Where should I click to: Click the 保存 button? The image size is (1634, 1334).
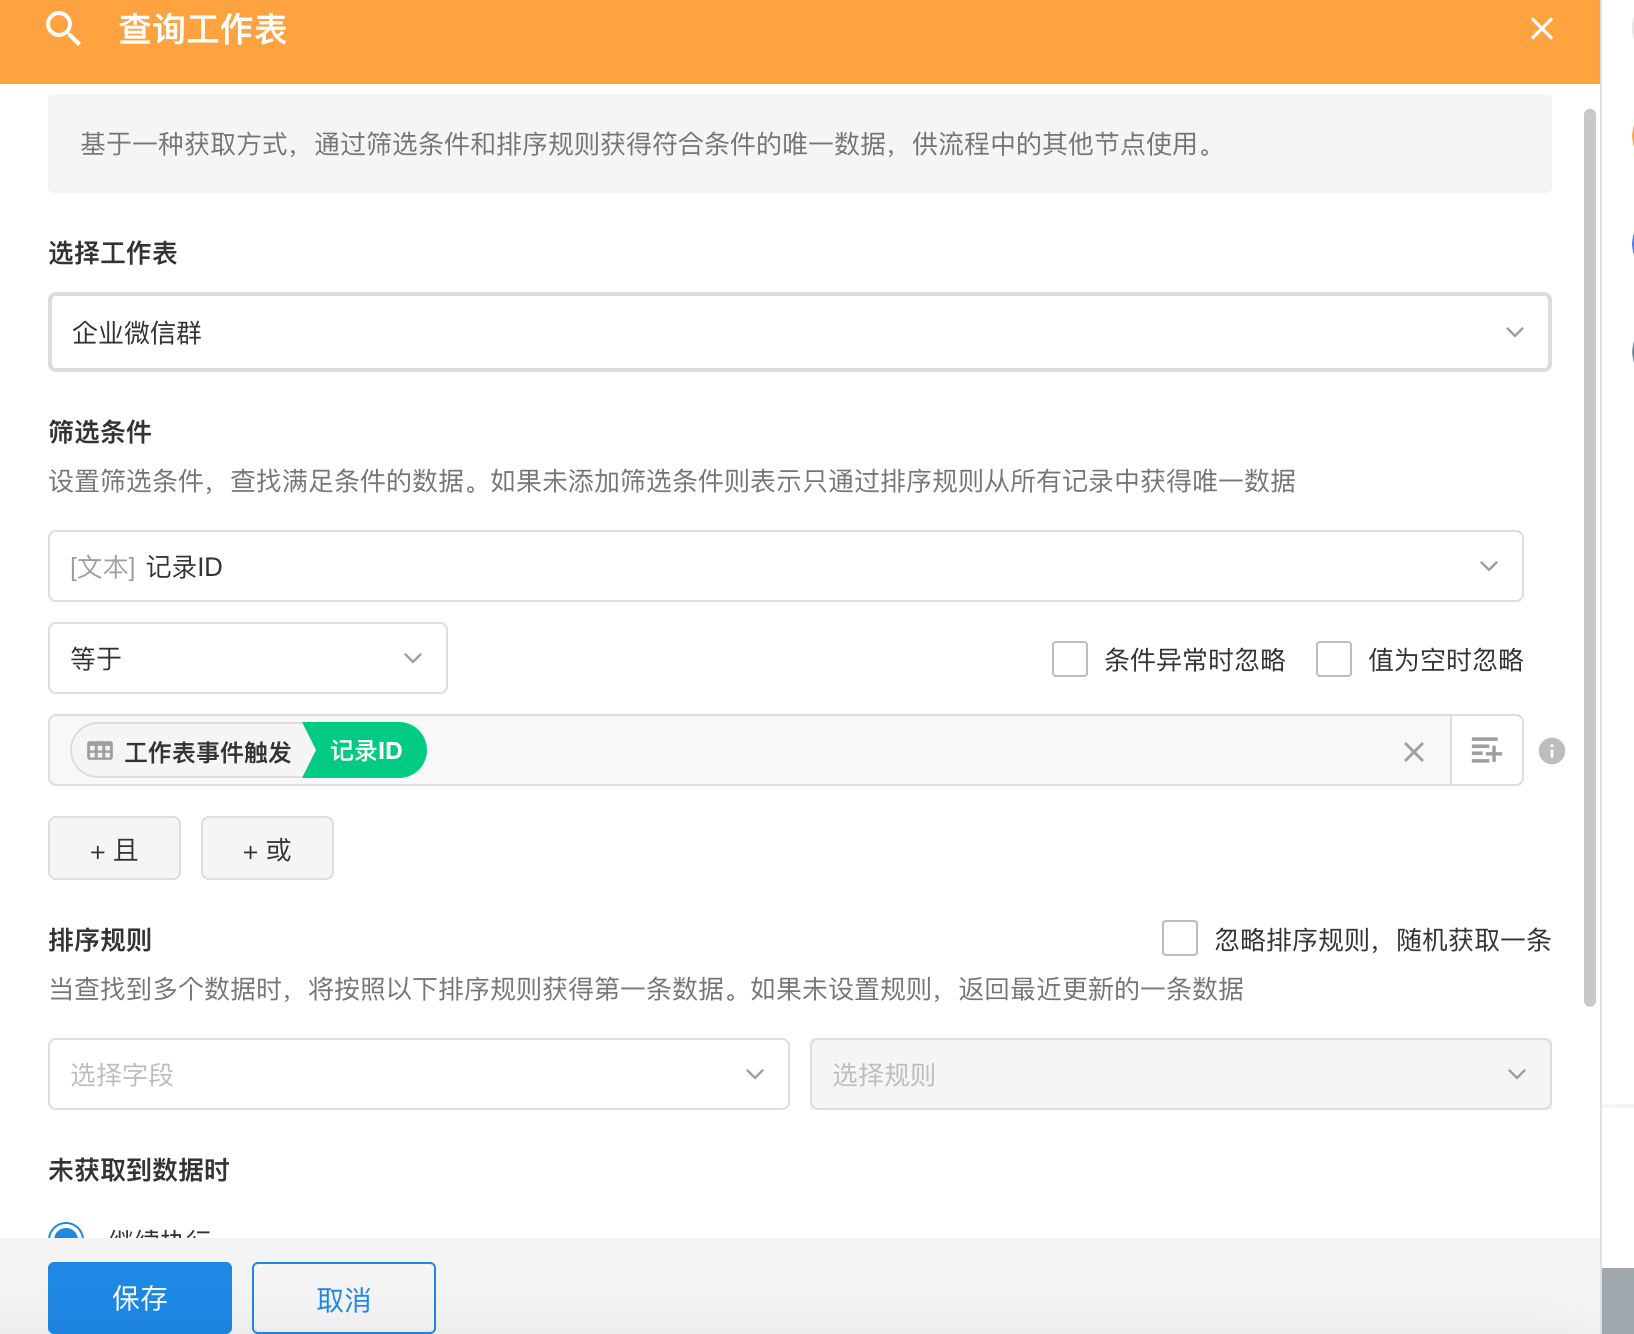coord(140,1298)
